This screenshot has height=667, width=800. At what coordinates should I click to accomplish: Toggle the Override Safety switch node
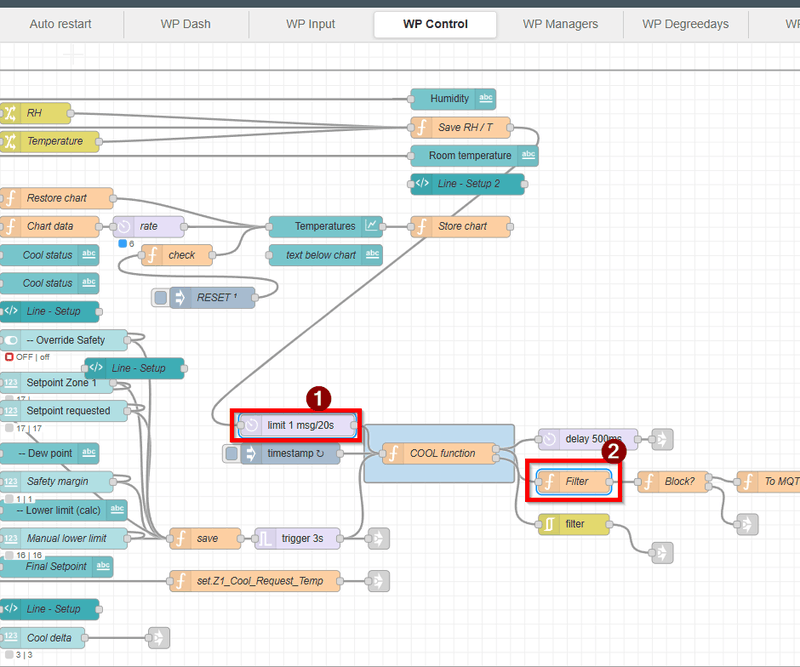12,340
